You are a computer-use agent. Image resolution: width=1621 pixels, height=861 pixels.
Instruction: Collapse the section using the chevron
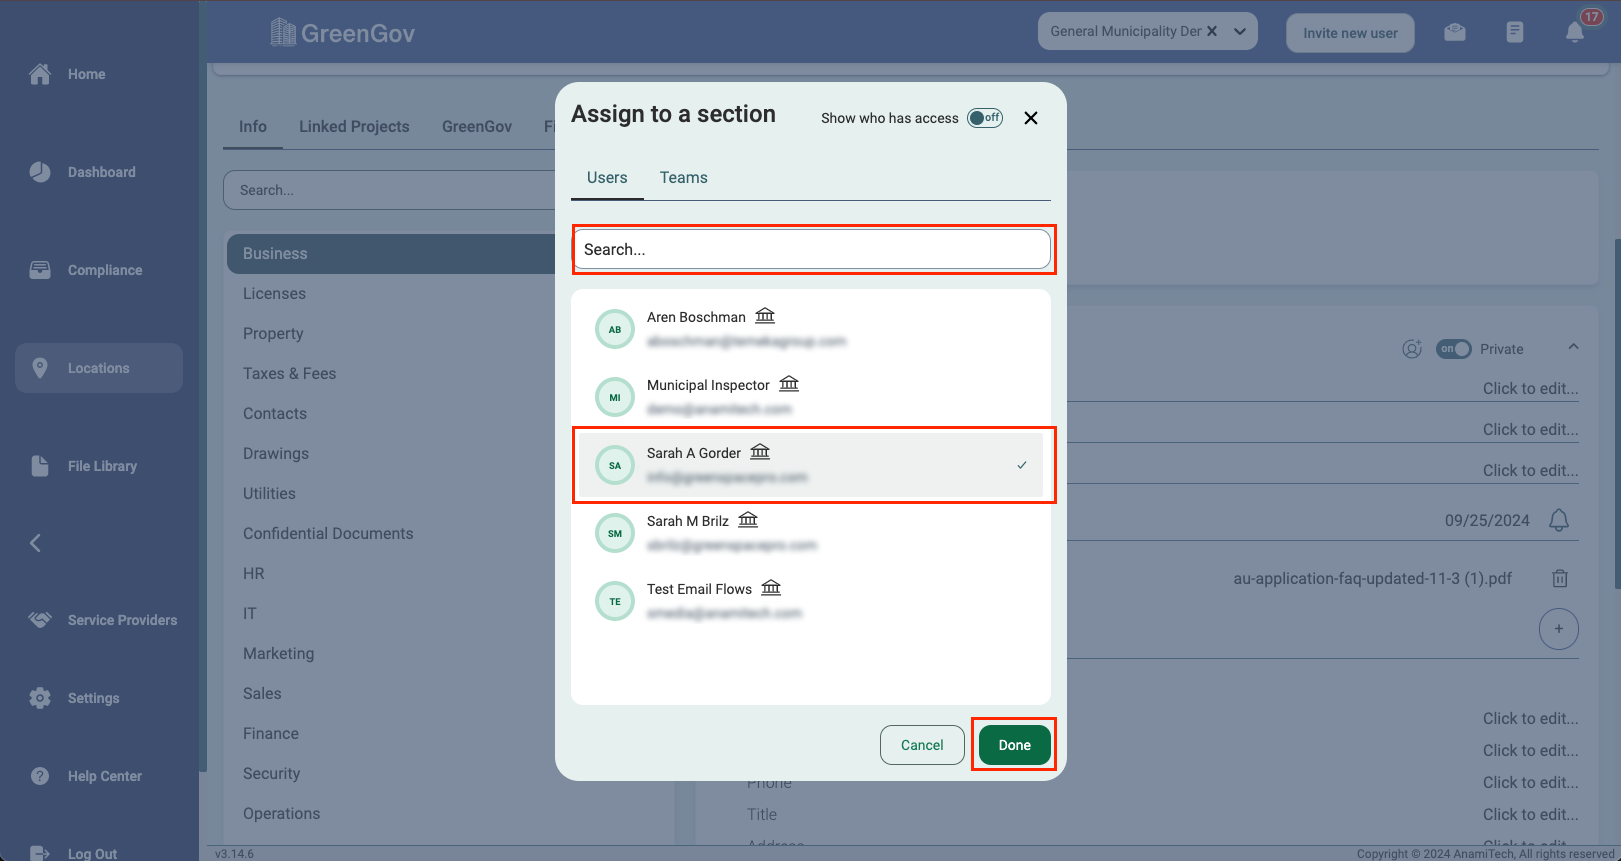click(1573, 347)
